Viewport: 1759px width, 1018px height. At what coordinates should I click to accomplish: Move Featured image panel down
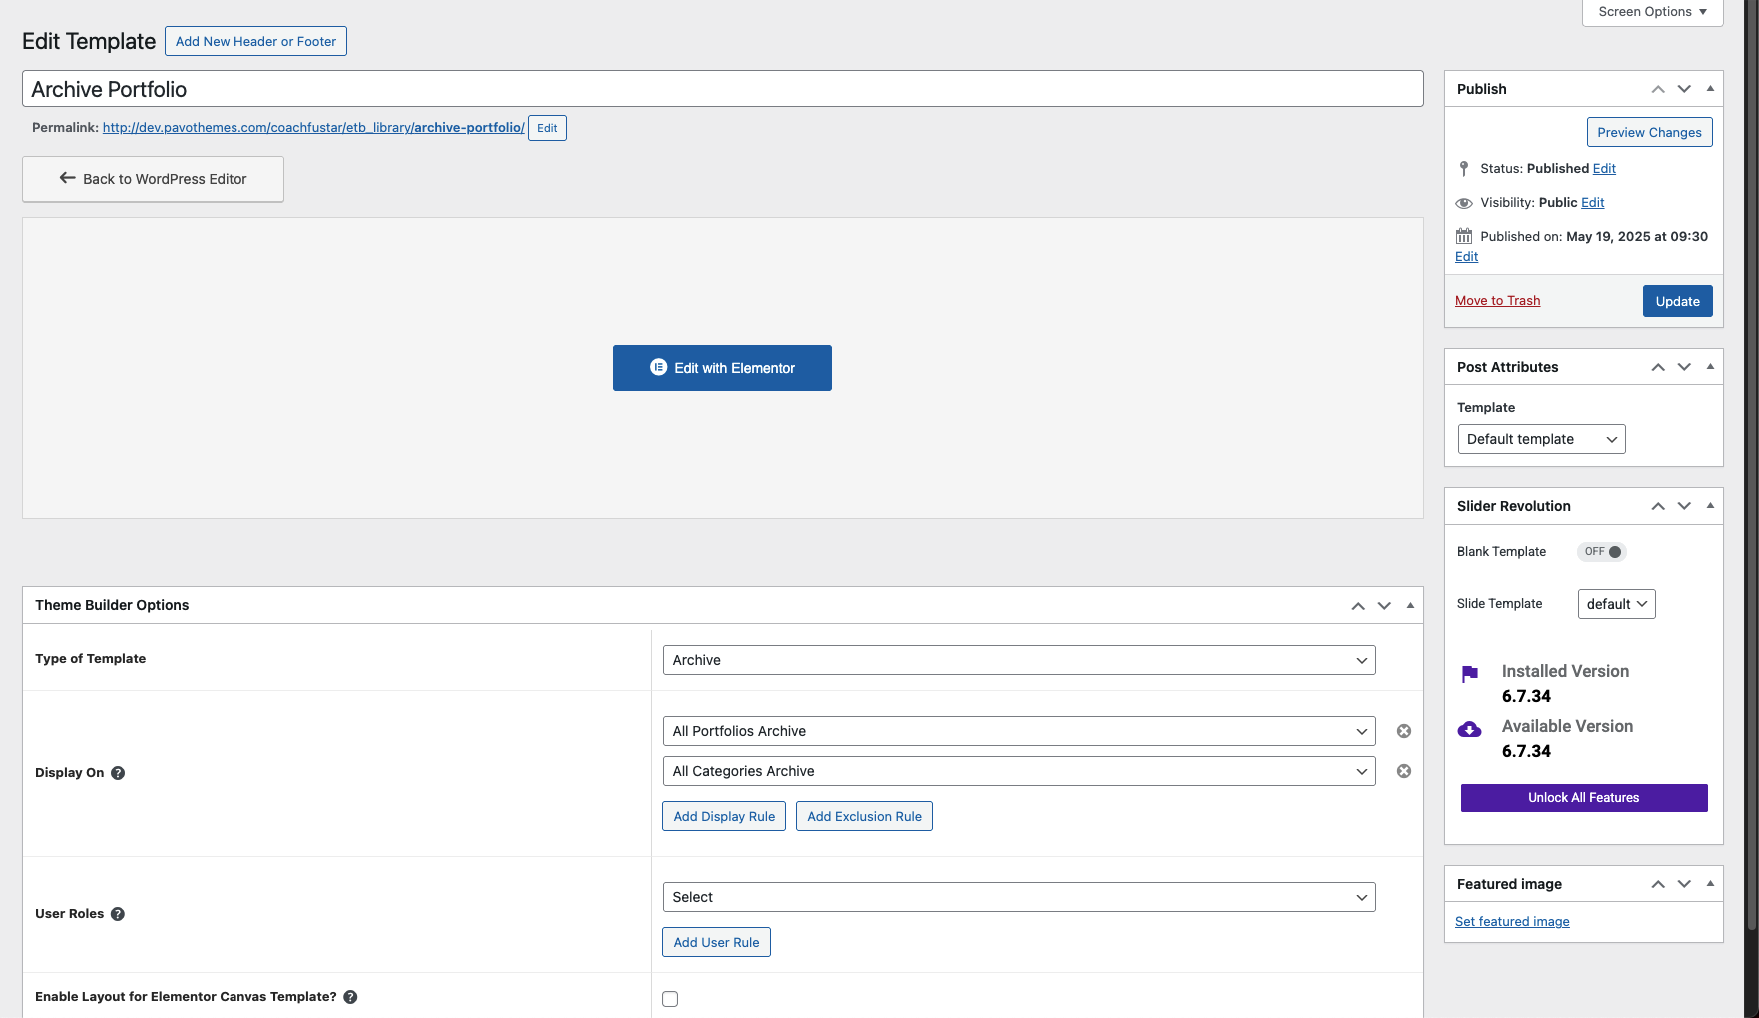pyautogui.click(x=1684, y=884)
